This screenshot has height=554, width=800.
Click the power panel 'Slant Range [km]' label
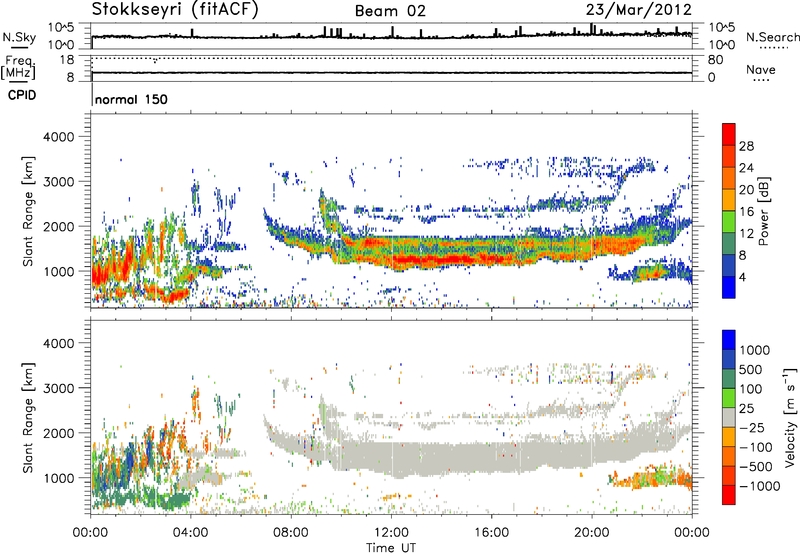click(28, 211)
